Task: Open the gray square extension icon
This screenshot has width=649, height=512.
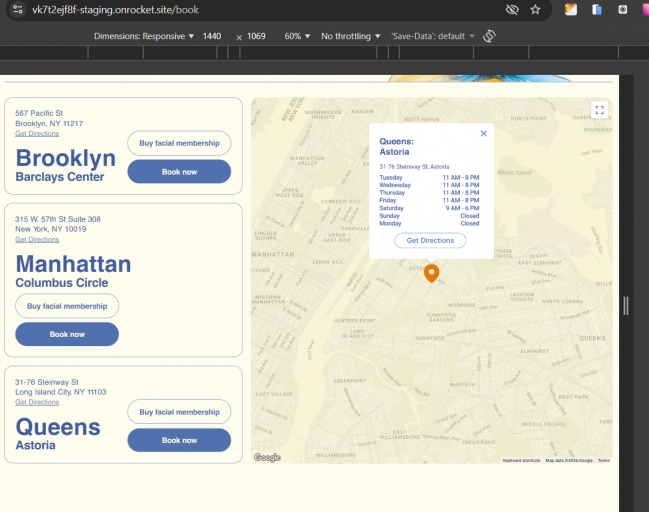Action: click(623, 10)
